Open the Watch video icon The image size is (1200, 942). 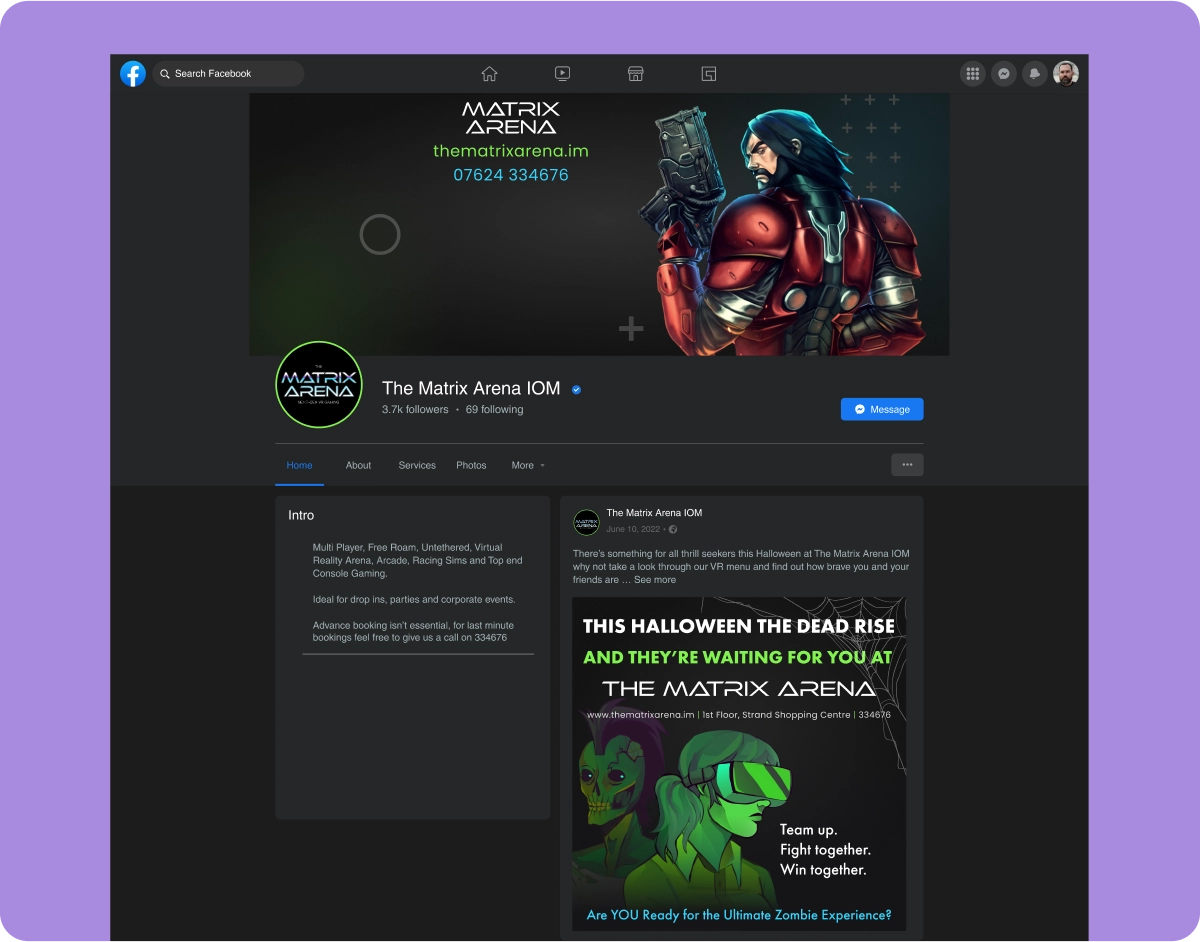[x=562, y=74]
